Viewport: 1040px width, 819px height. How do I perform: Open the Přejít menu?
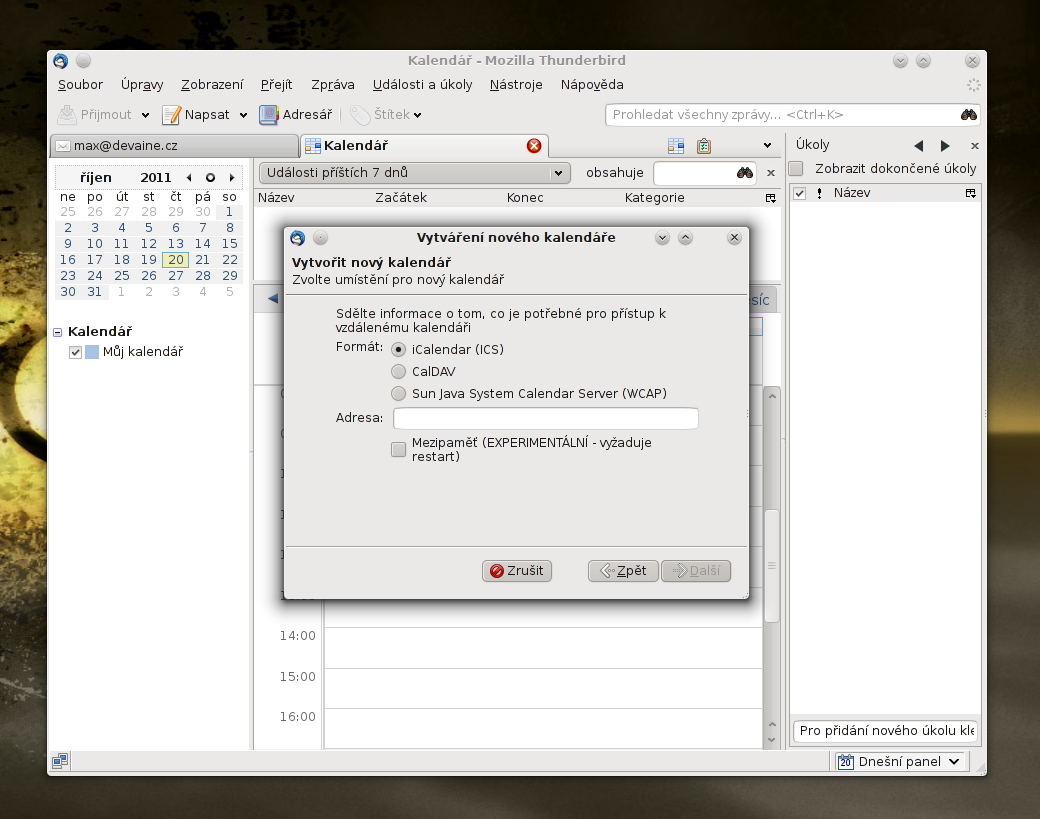coord(277,85)
